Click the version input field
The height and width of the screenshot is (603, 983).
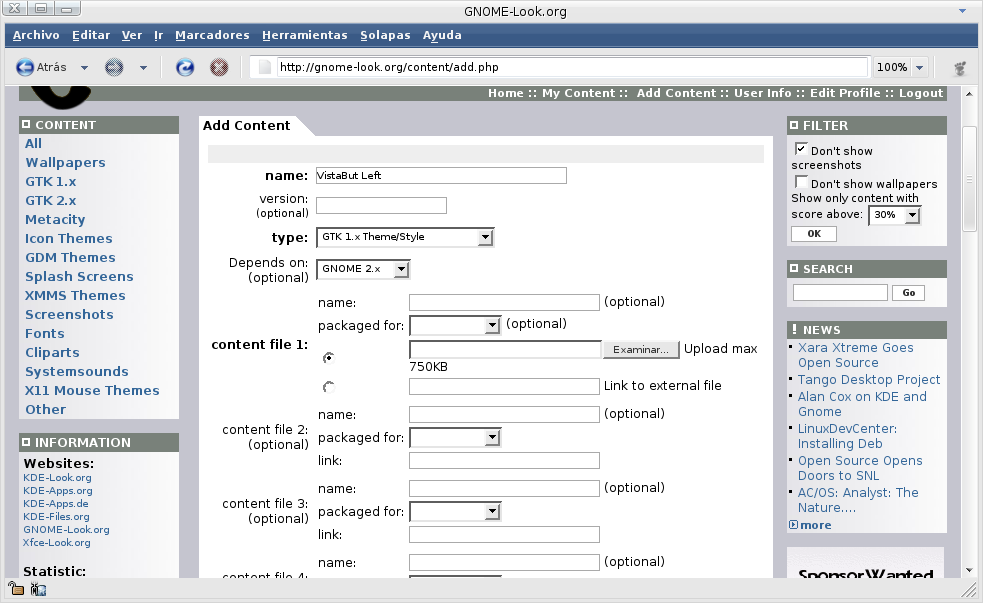[x=381, y=206]
